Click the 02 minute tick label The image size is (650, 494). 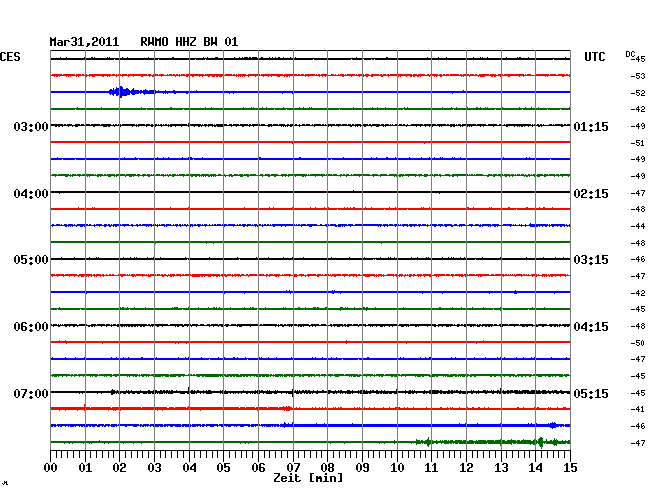point(119,468)
